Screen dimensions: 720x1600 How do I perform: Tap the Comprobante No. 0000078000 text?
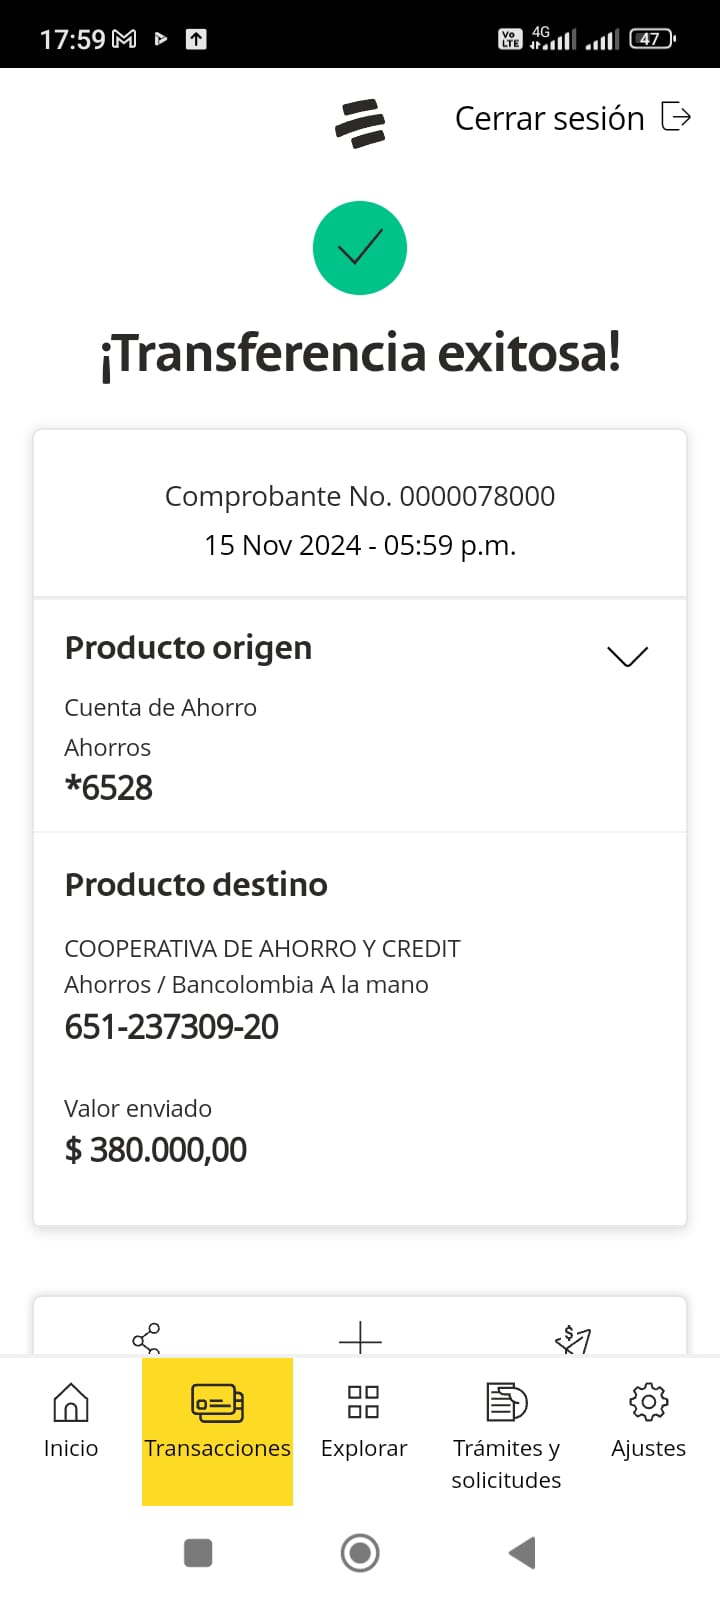(360, 496)
